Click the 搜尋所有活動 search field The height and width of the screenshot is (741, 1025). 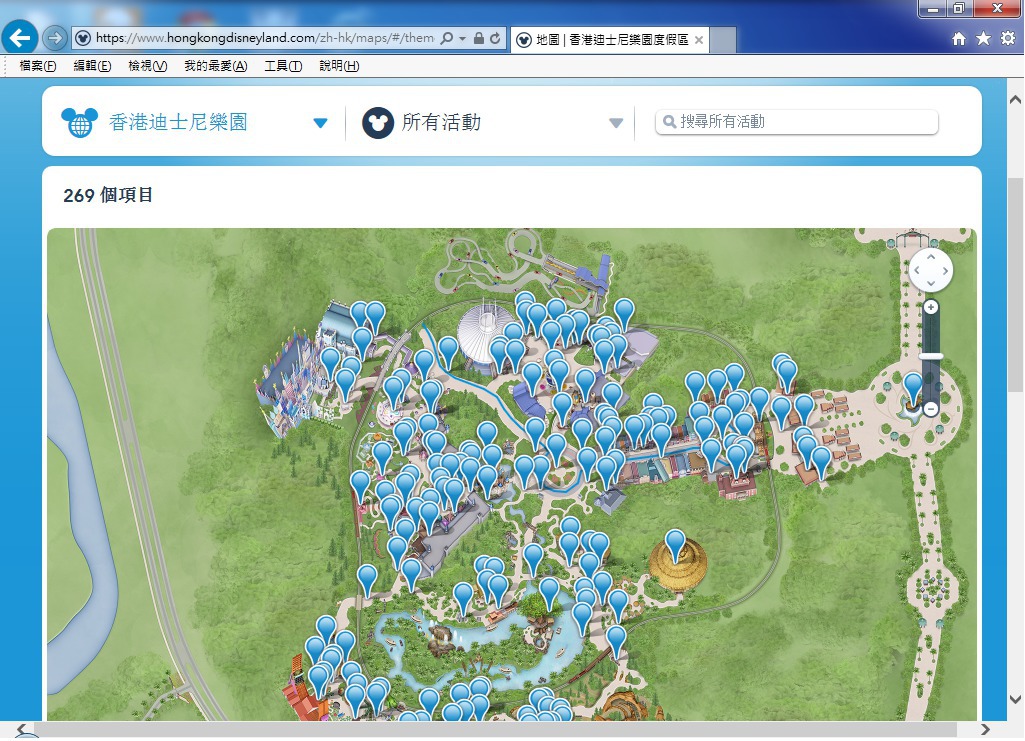[797, 122]
